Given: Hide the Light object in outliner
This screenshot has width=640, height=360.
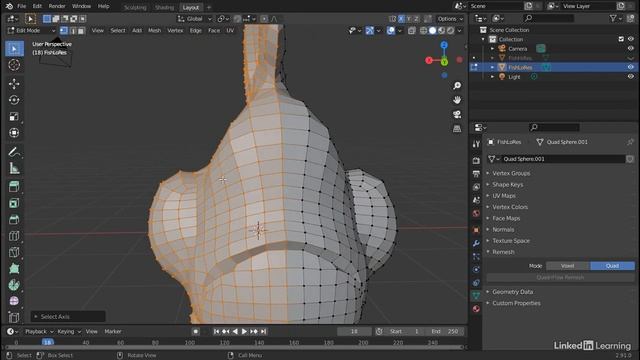Looking at the screenshot, I should 631,77.
